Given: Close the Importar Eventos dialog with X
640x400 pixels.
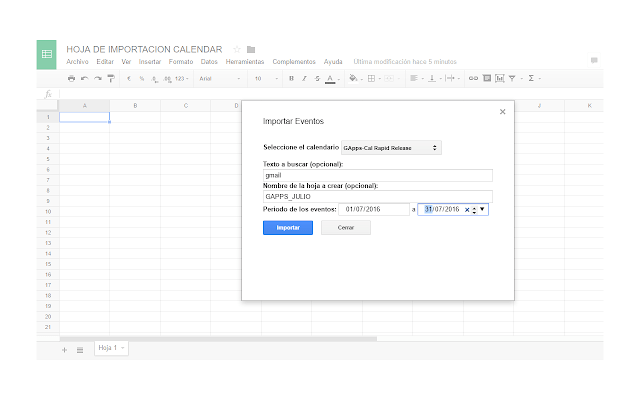Looking at the screenshot, I should click(502, 112).
